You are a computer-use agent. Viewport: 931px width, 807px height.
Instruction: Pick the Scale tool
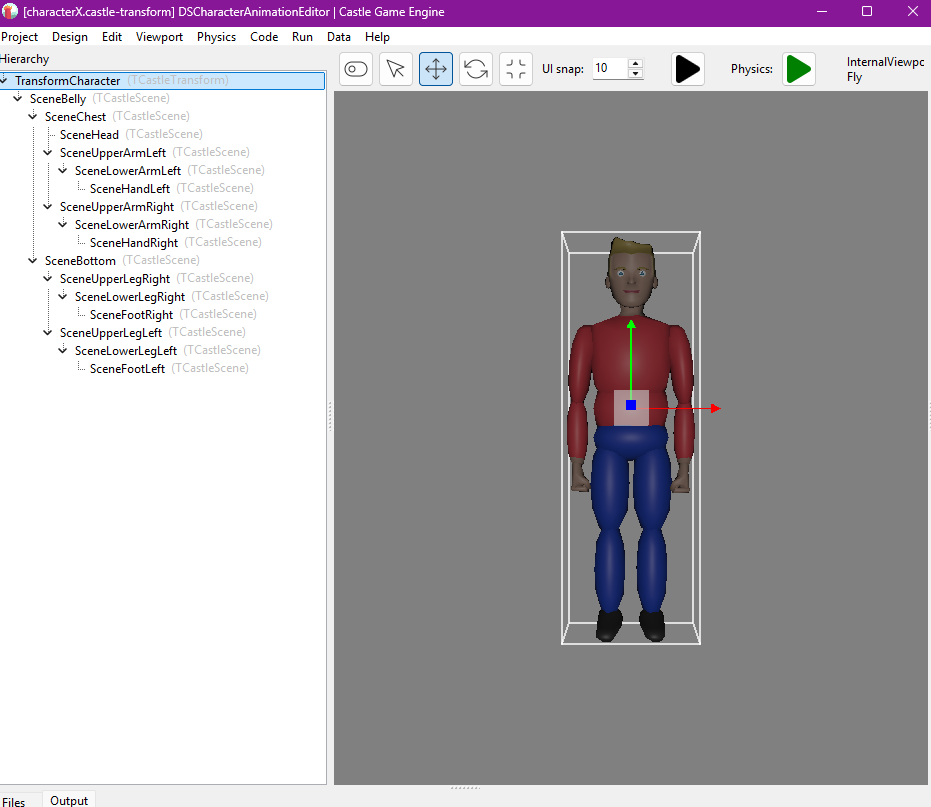516,69
